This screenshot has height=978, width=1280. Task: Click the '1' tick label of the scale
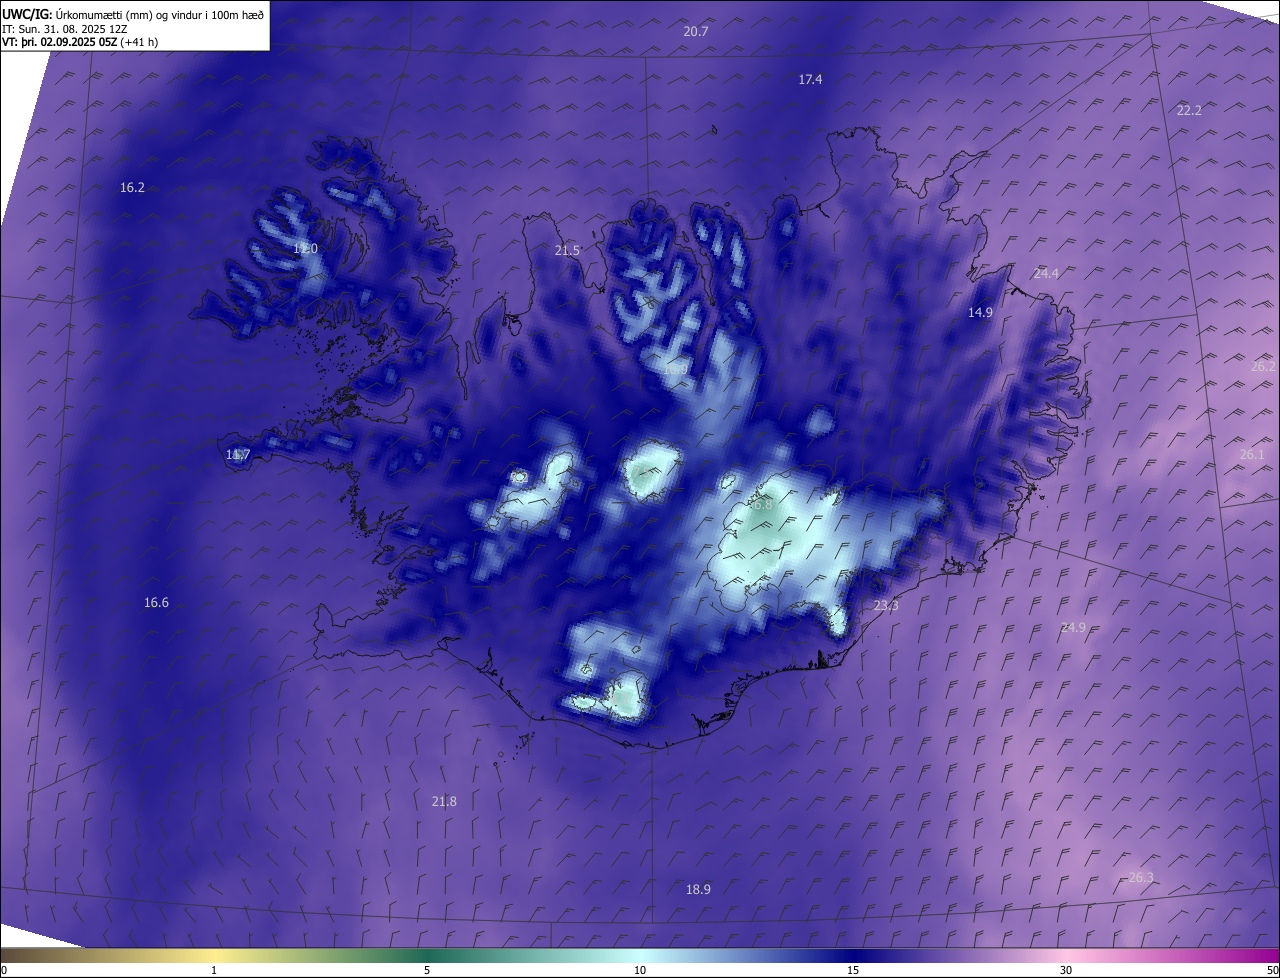[214, 970]
